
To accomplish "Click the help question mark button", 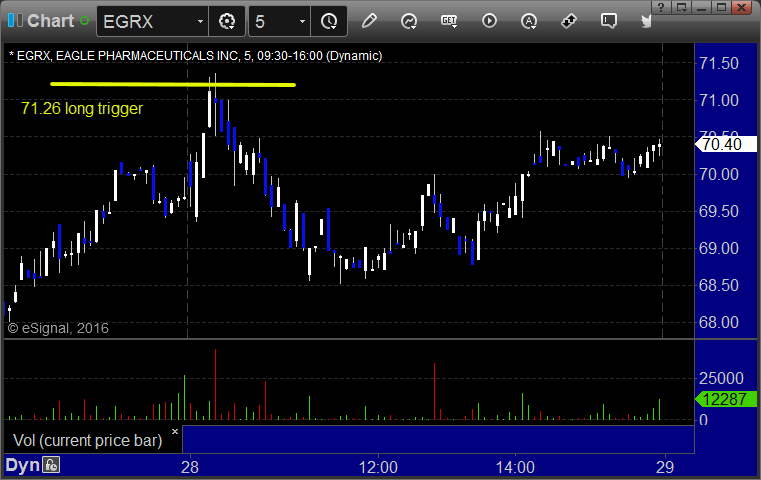I will coord(661,7).
